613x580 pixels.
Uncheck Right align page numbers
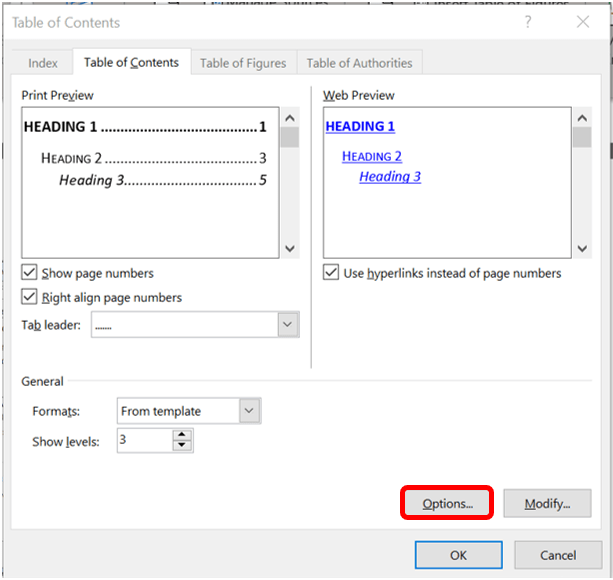(x=30, y=297)
